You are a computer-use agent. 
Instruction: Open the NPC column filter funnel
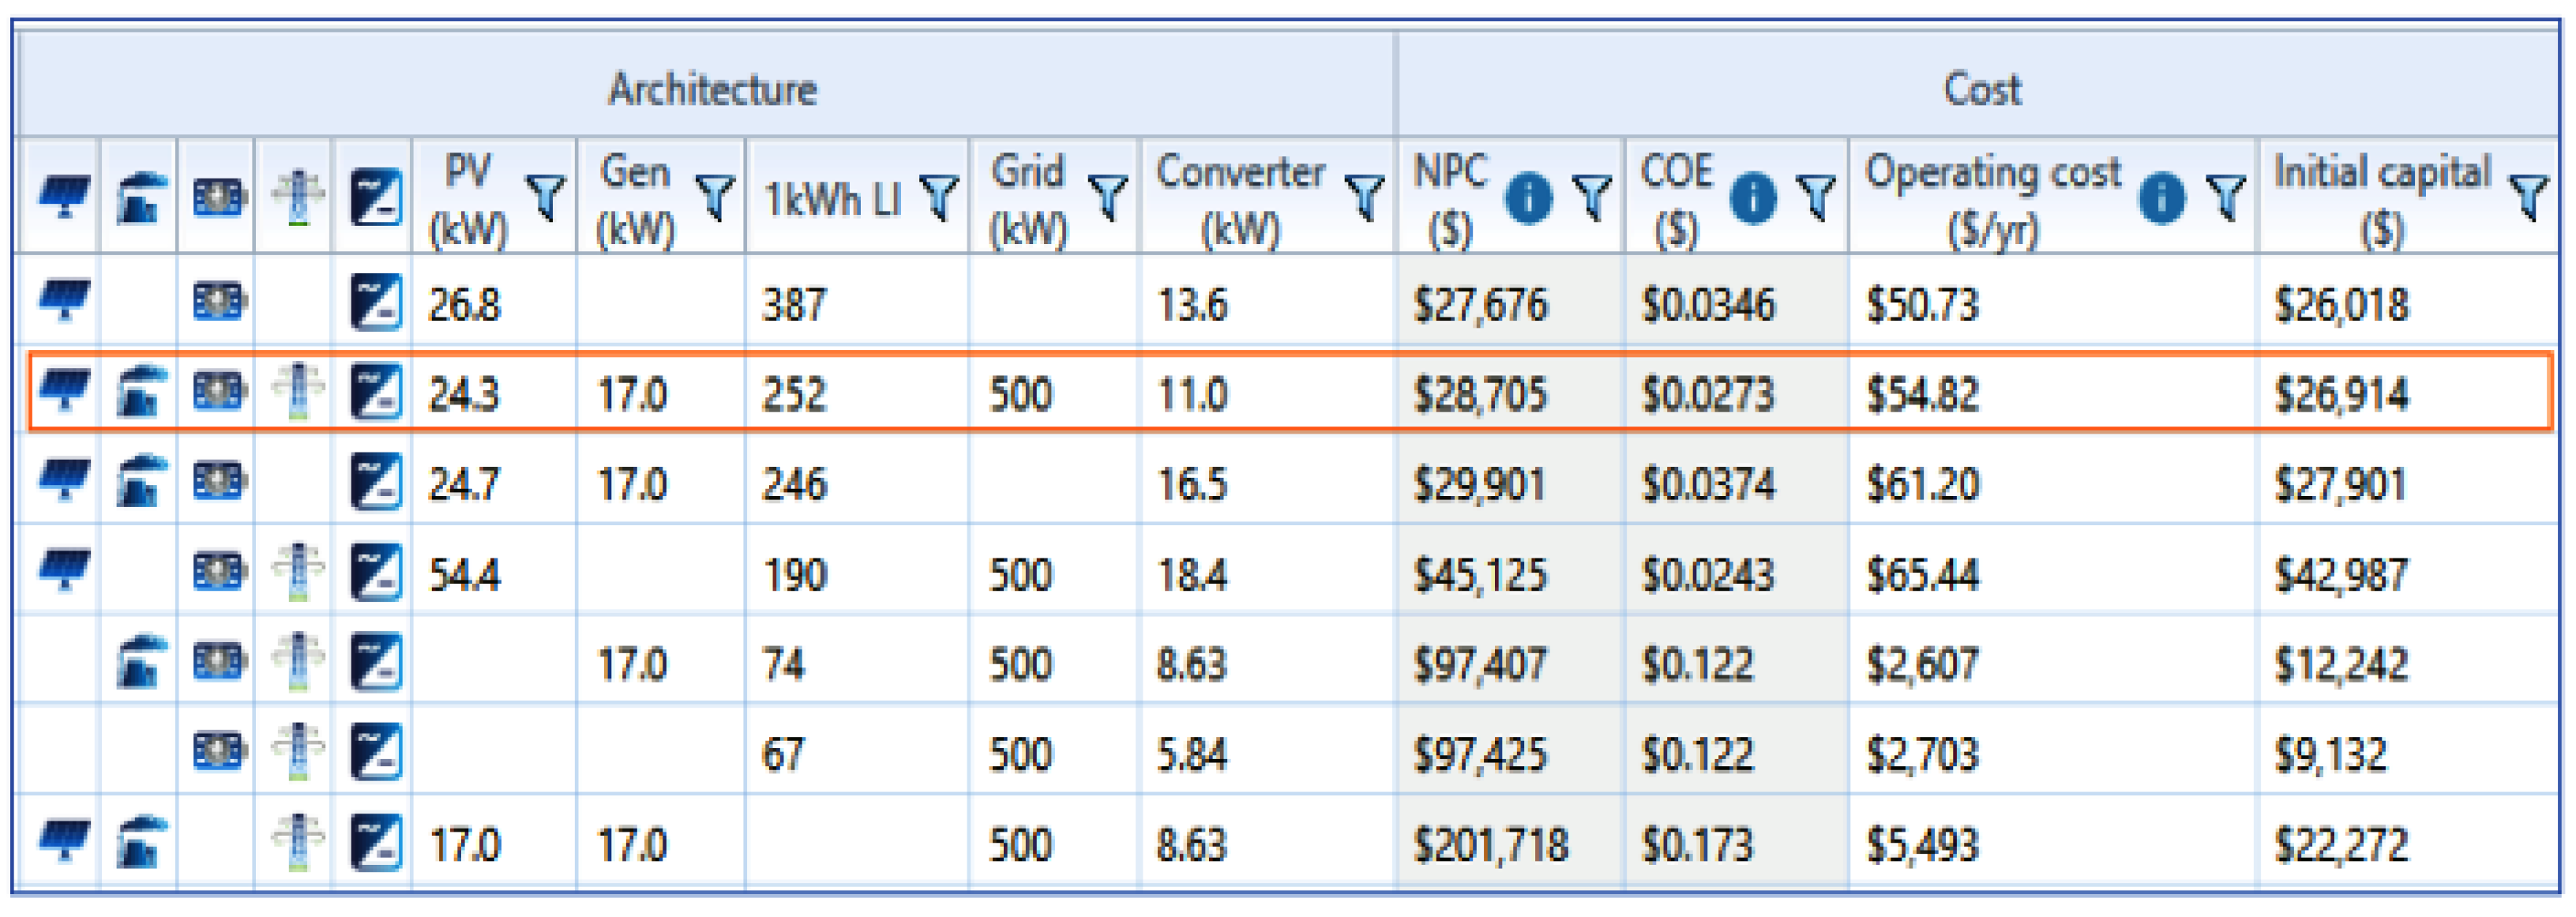1591,196
